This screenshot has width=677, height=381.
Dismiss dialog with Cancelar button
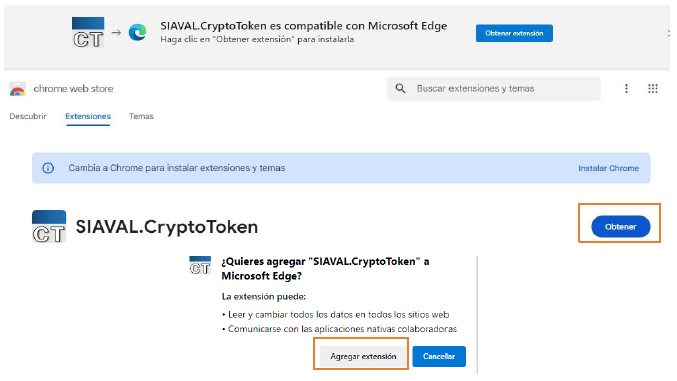pyautogui.click(x=439, y=356)
